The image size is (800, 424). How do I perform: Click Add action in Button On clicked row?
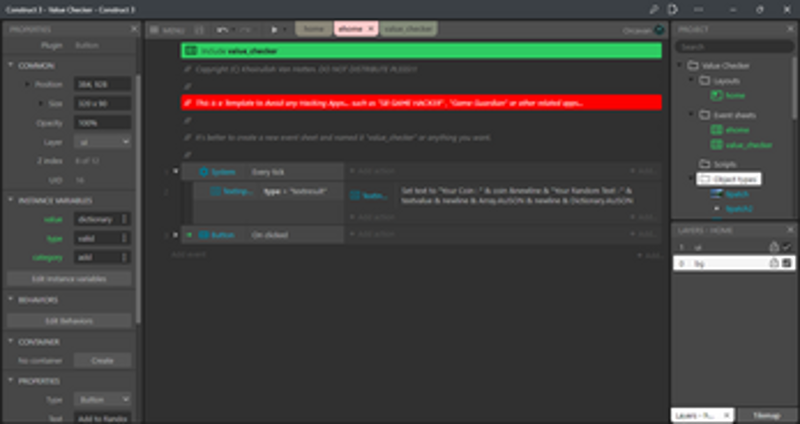tap(372, 234)
